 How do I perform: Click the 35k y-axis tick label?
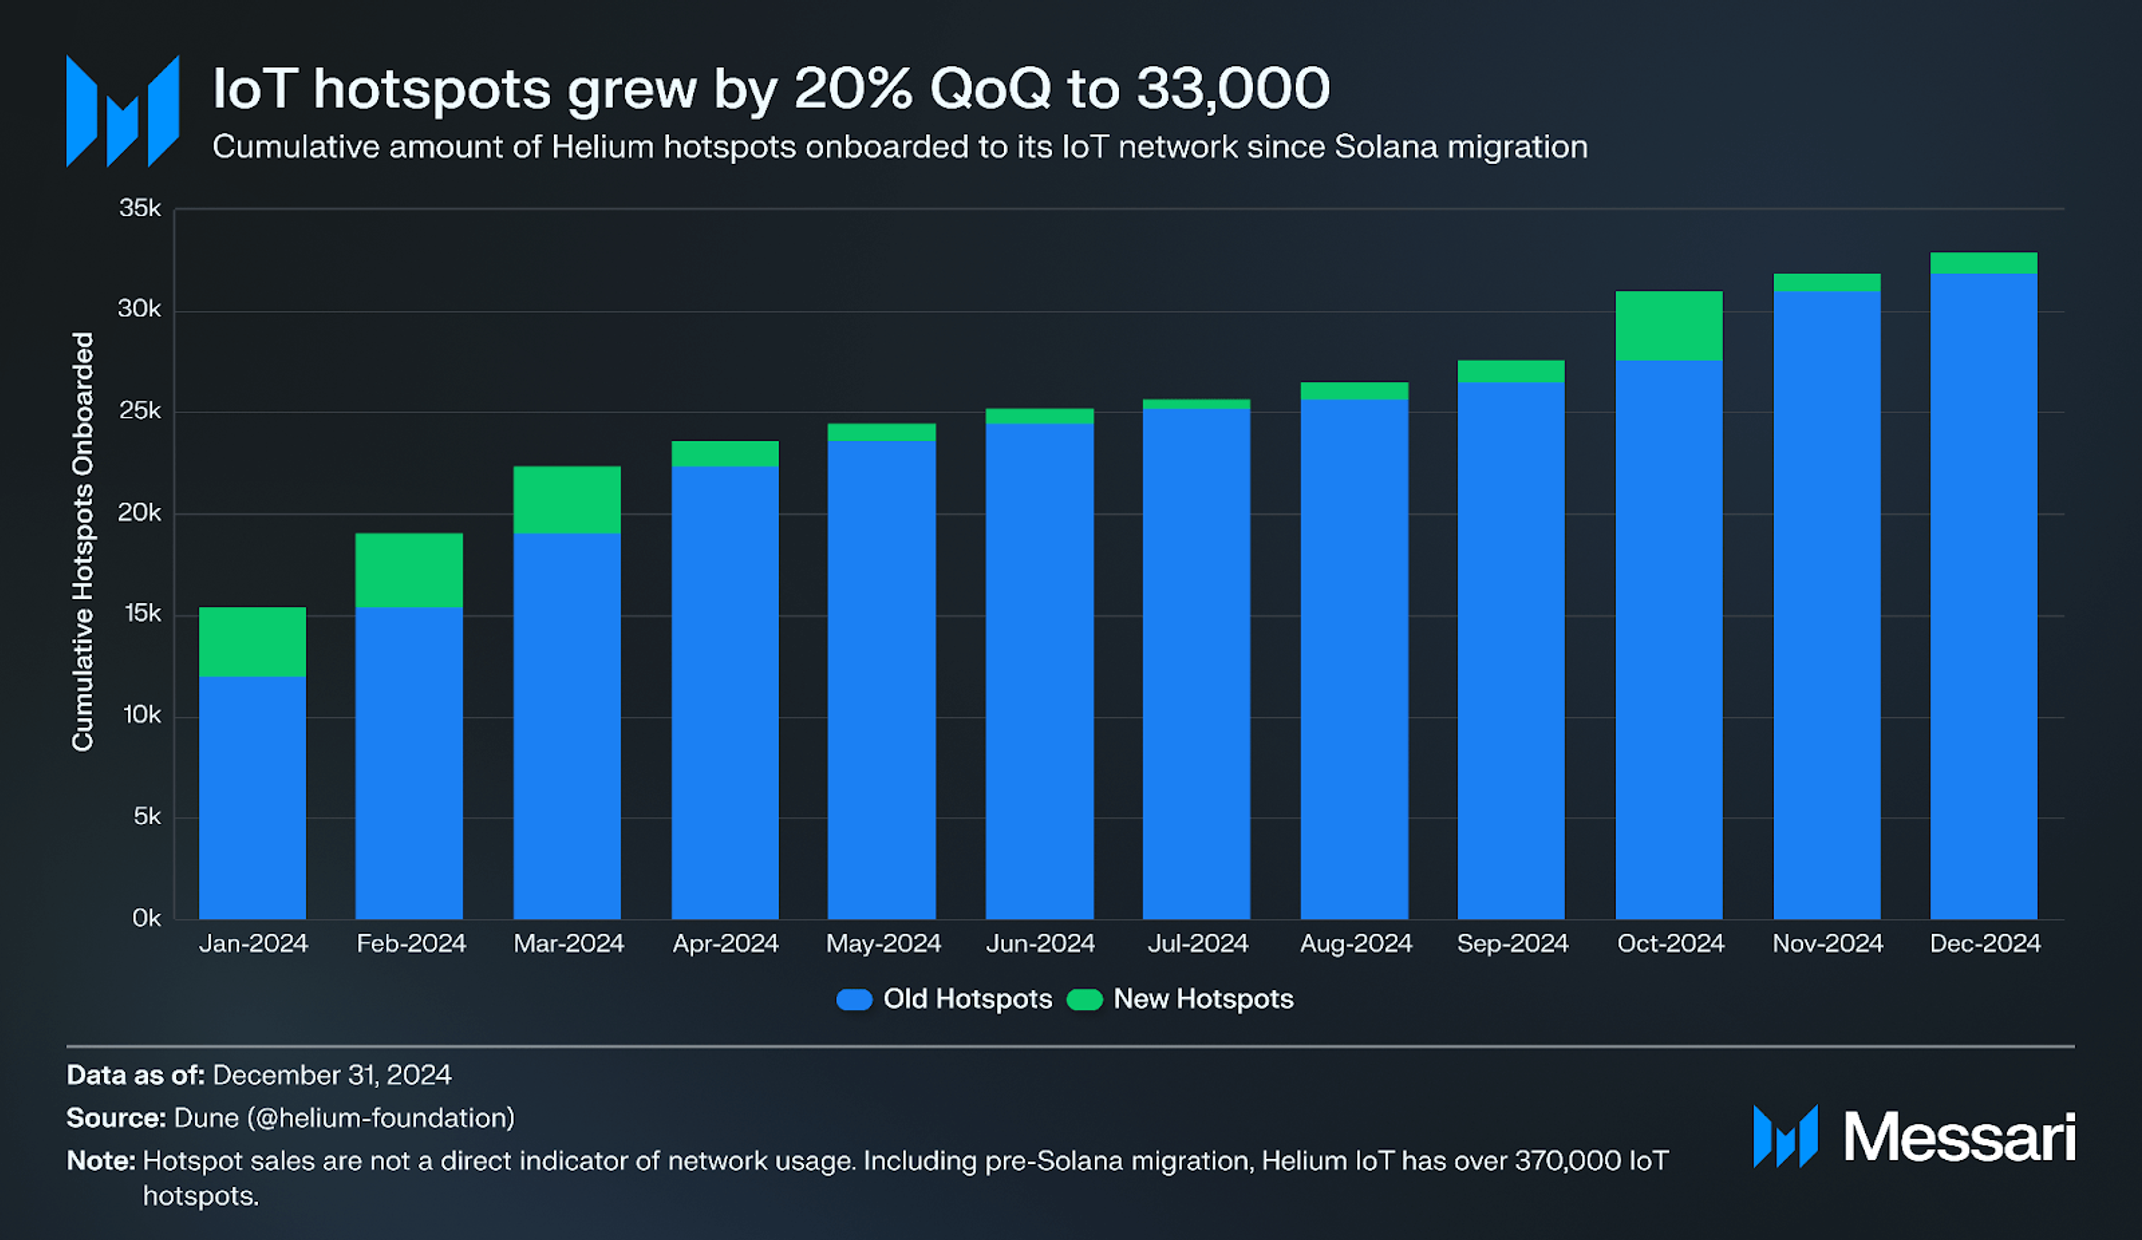(x=139, y=208)
